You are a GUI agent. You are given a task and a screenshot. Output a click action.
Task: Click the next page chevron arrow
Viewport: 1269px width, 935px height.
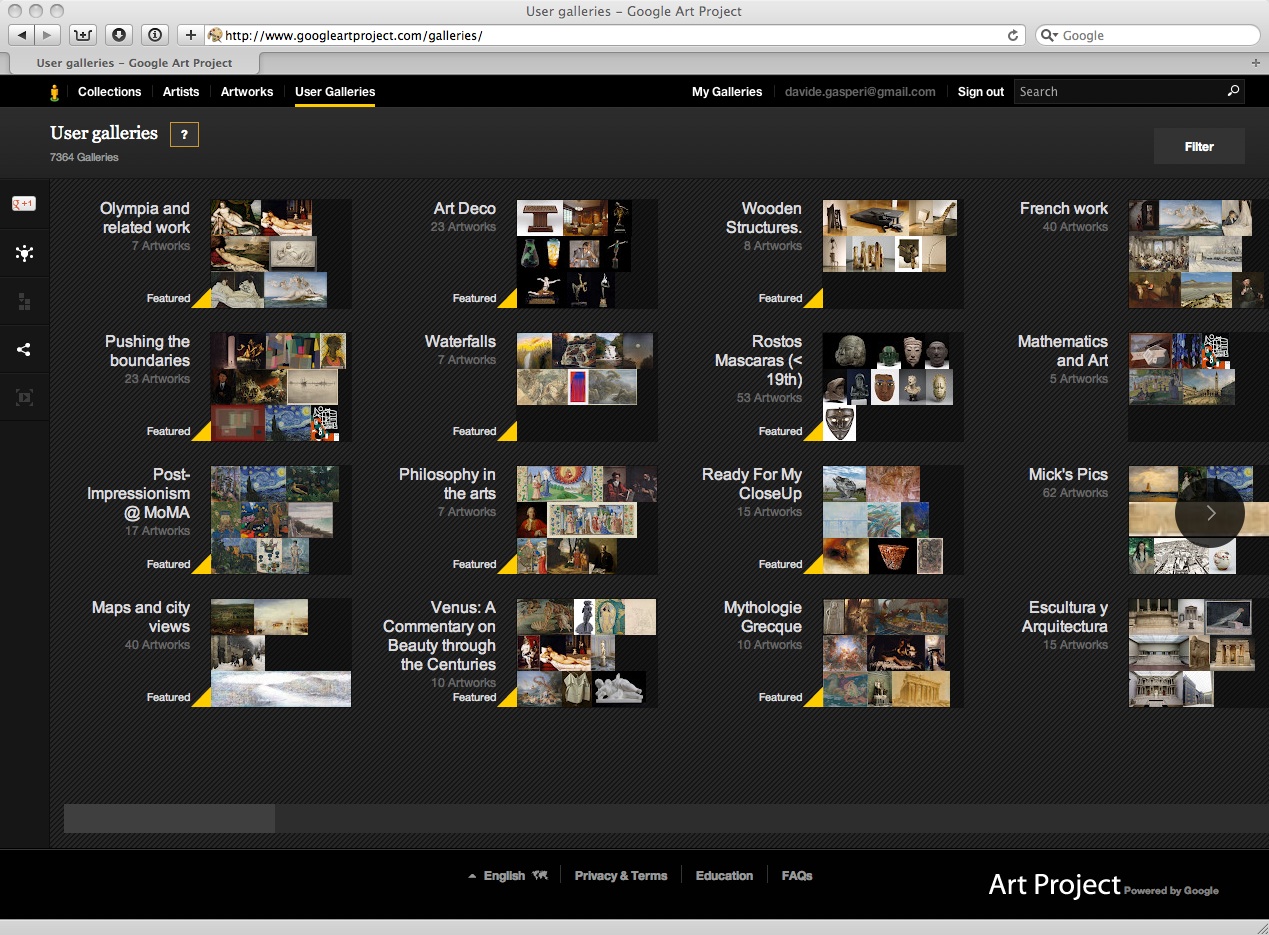click(1210, 513)
